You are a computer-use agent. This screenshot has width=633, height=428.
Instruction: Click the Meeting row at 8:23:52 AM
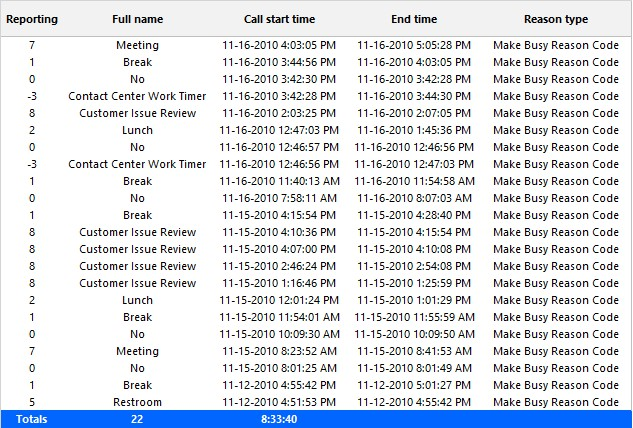[138, 351]
